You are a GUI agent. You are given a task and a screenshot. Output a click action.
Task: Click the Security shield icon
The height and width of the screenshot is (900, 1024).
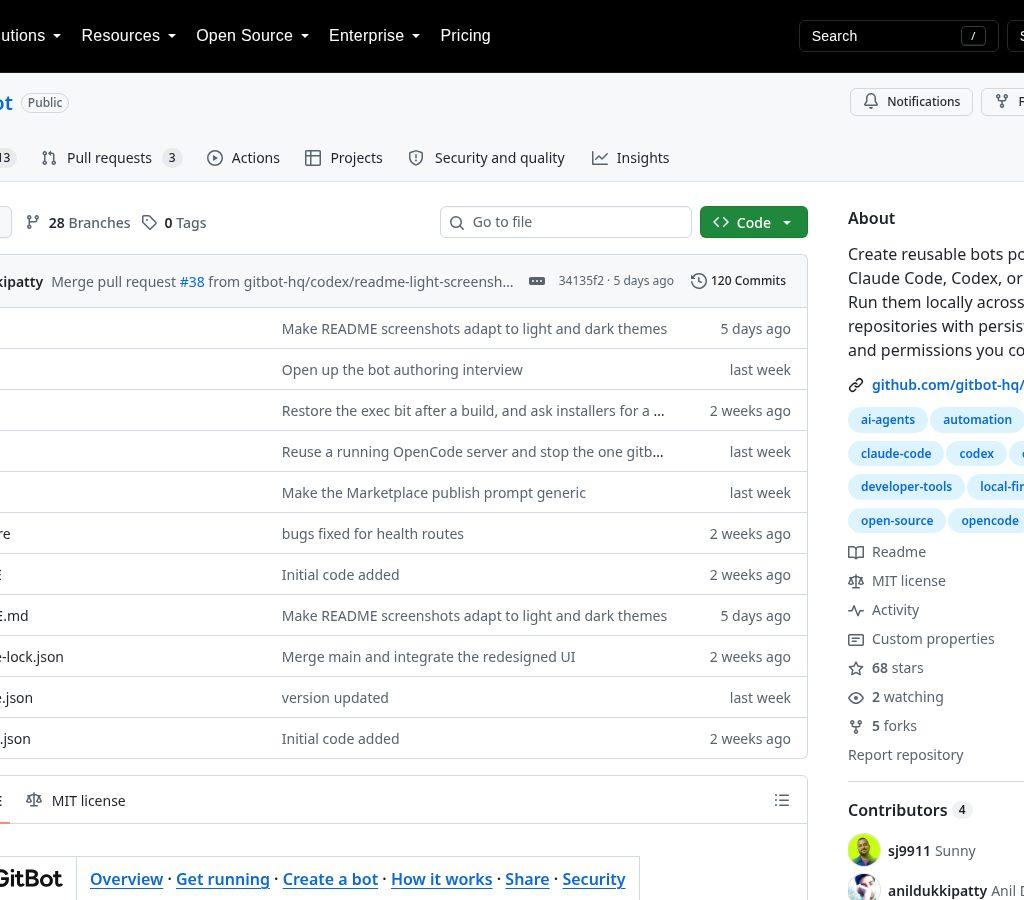(x=416, y=158)
